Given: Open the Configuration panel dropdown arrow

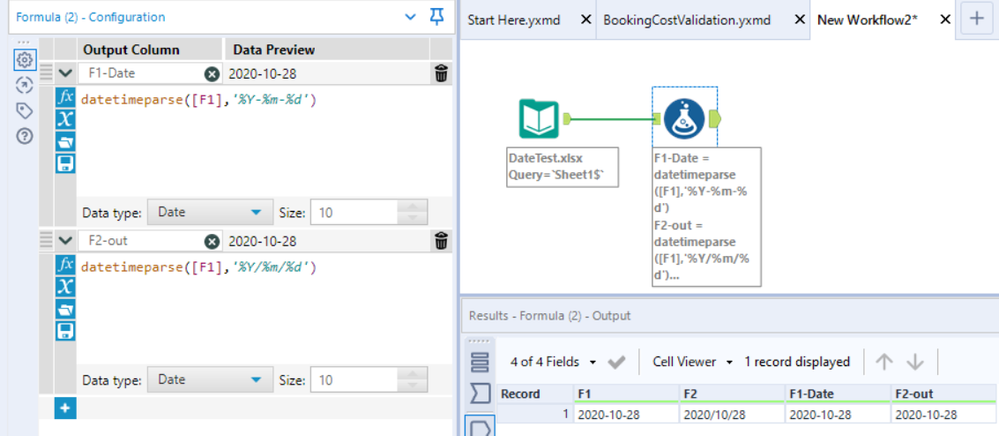Looking at the screenshot, I should (411, 17).
